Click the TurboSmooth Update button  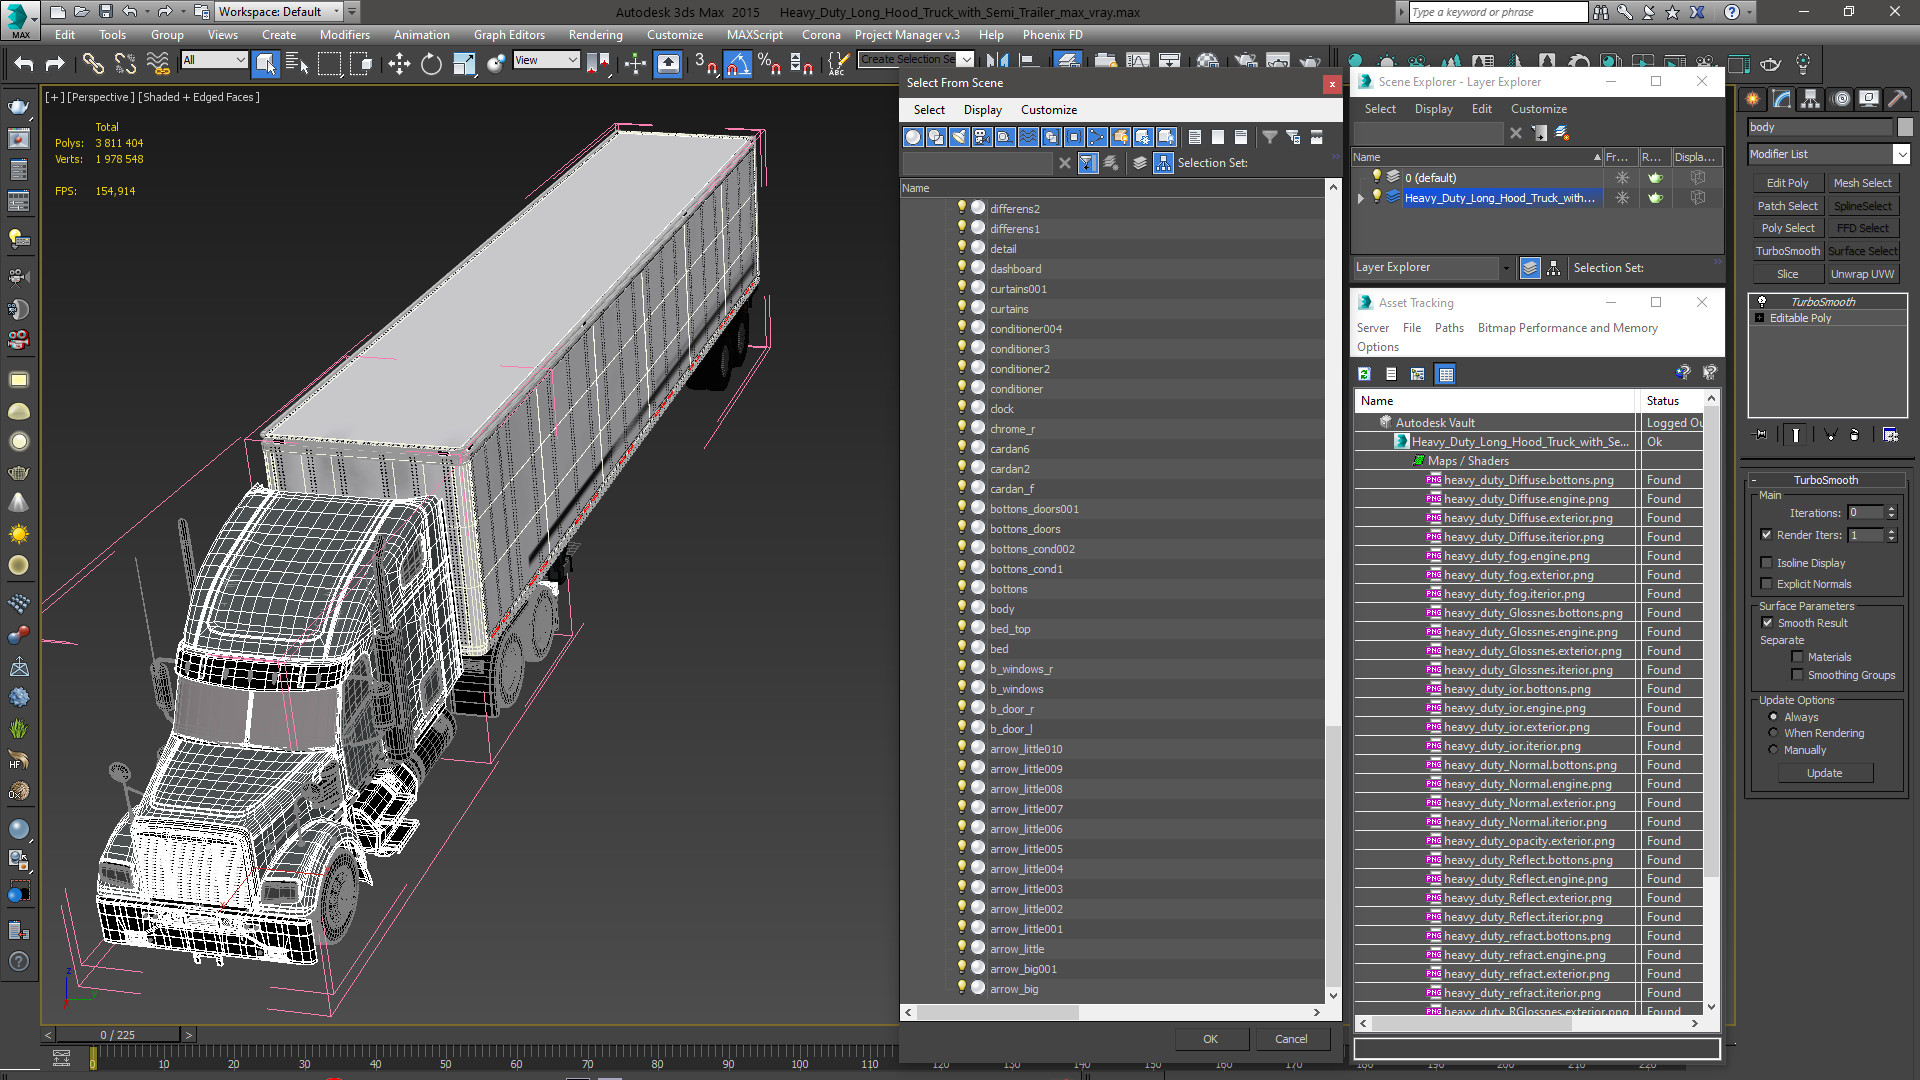pos(1824,773)
